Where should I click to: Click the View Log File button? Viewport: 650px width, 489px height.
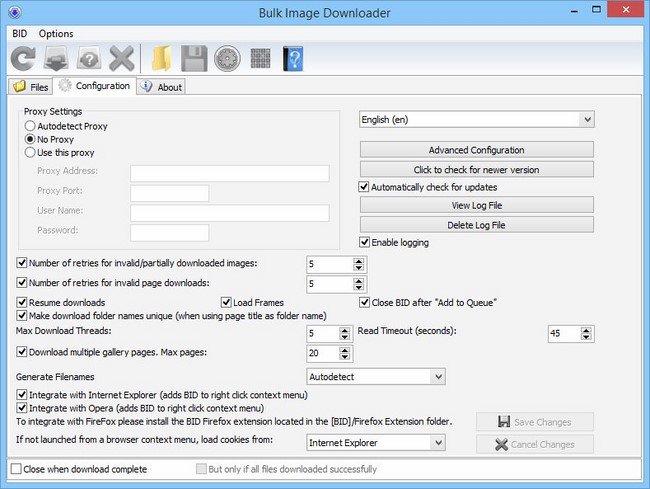tap(477, 205)
